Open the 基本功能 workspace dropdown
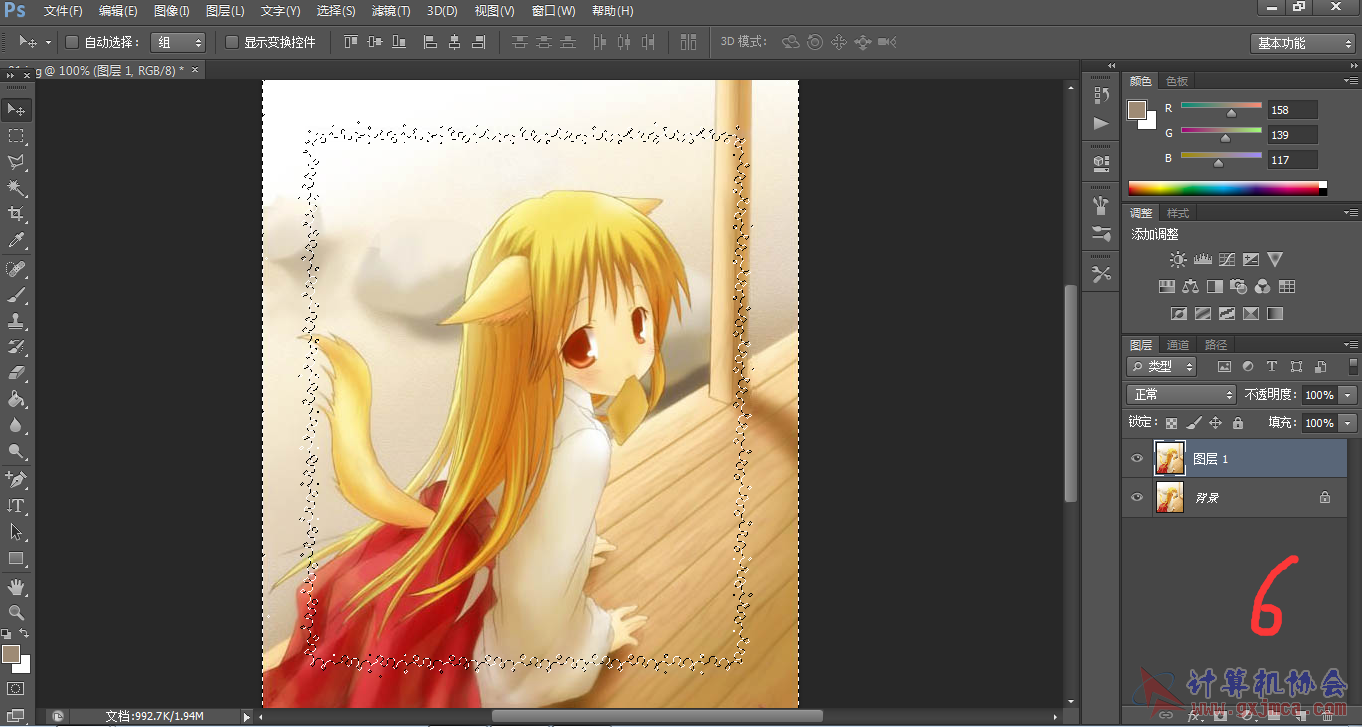Image resolution: width=1362 pixels, height=727 pixels. click(x=1303, y=43)
